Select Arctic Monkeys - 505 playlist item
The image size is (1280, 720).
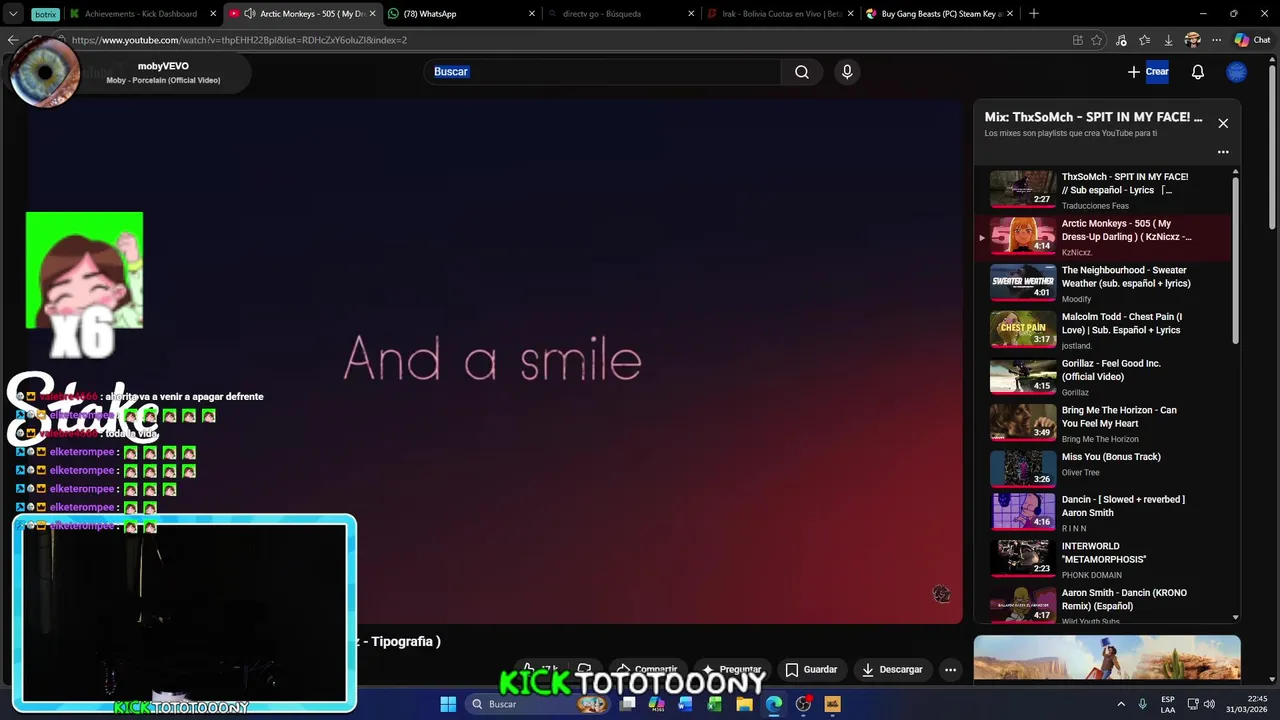pos(1105,237)
